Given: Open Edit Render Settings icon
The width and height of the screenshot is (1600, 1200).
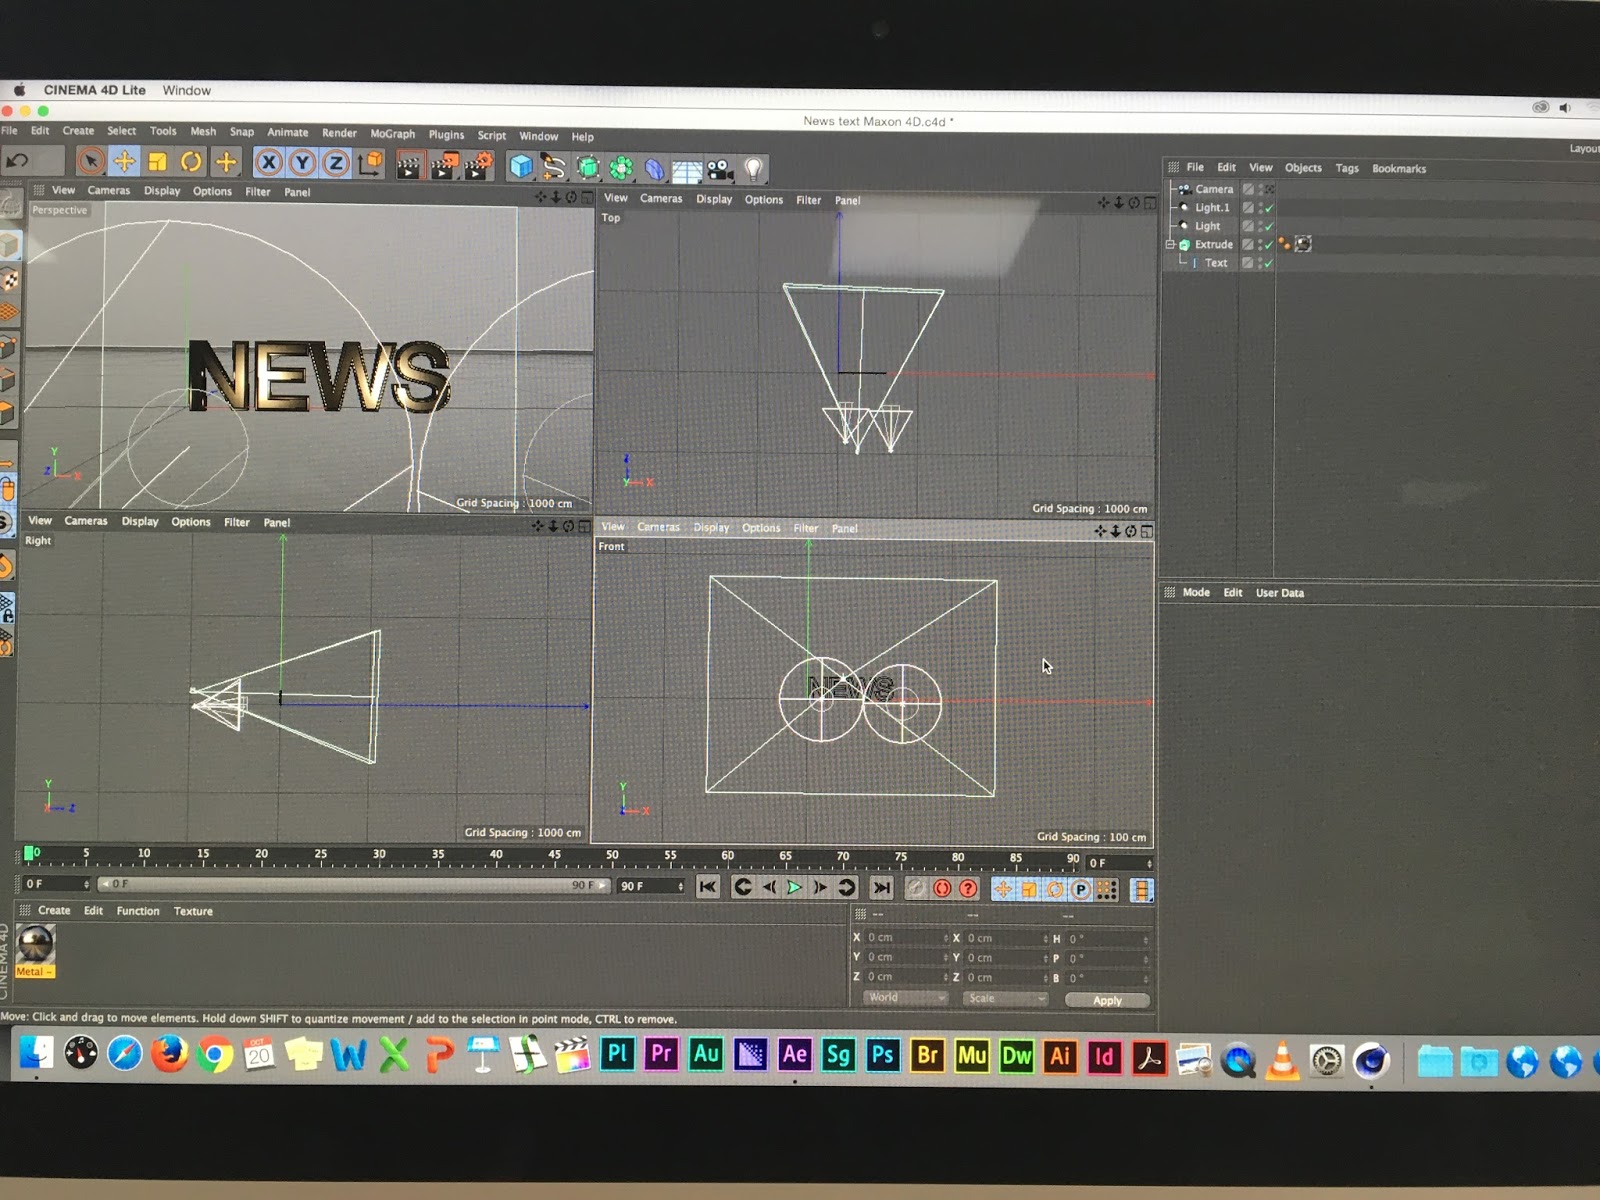Looking at the screenshot, I should (479, 165).
